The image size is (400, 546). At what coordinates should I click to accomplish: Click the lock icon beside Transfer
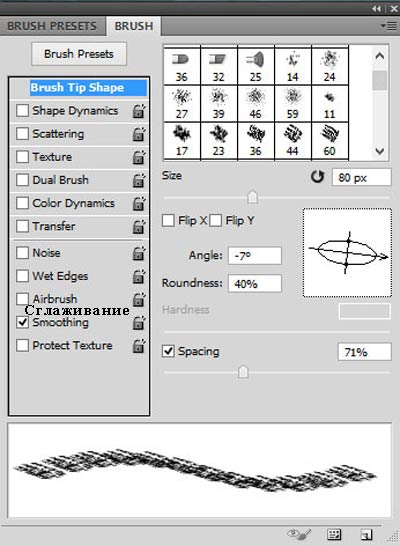(139, 227)
